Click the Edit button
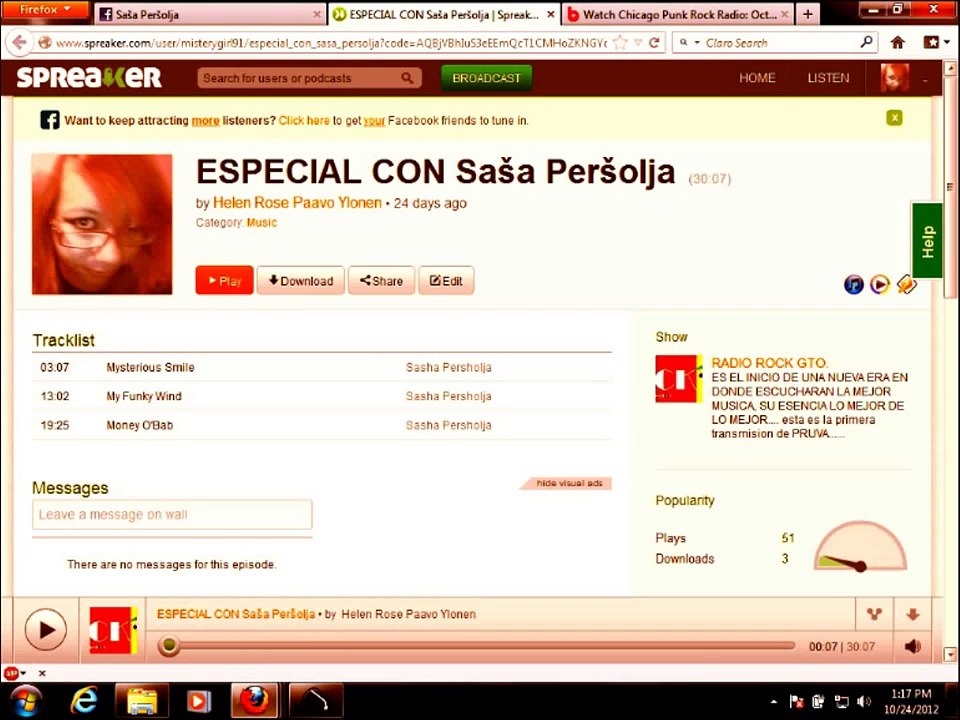This screenshot has height=720, width=960. coord(446,280)
